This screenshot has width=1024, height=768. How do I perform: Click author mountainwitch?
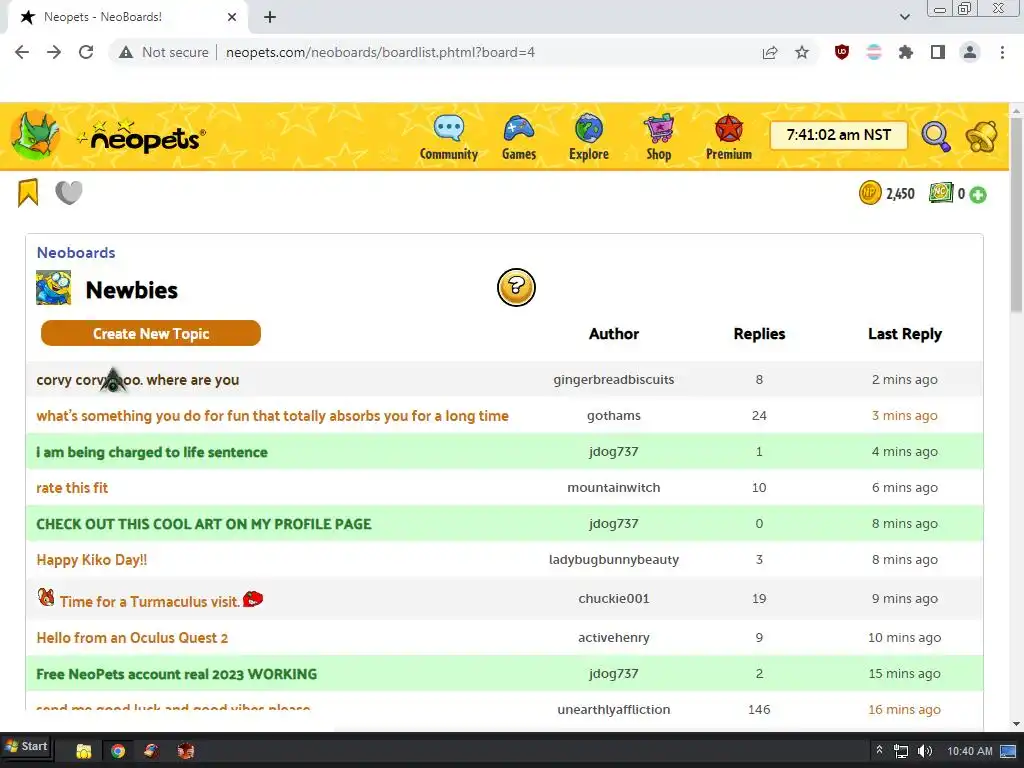tap(613, 487)
